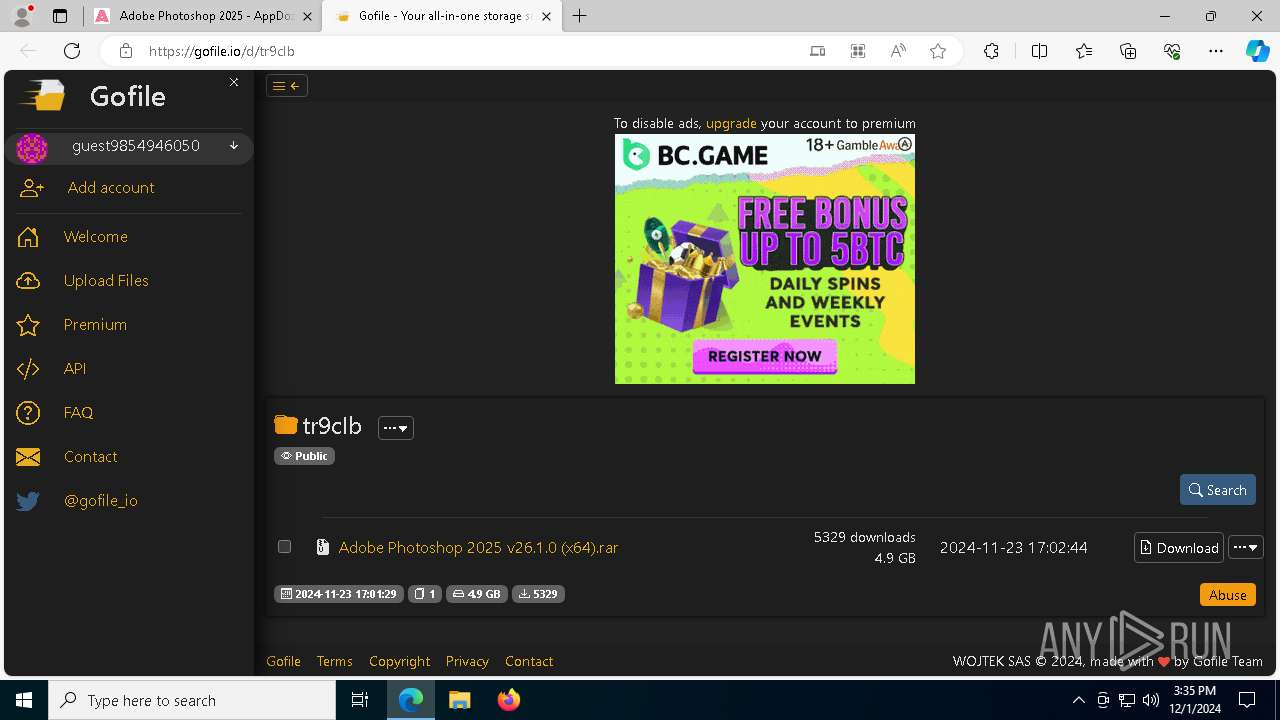Open the Copyright footer link
The width and height of the screenshot is (1280, 720).
pos(399,661)
